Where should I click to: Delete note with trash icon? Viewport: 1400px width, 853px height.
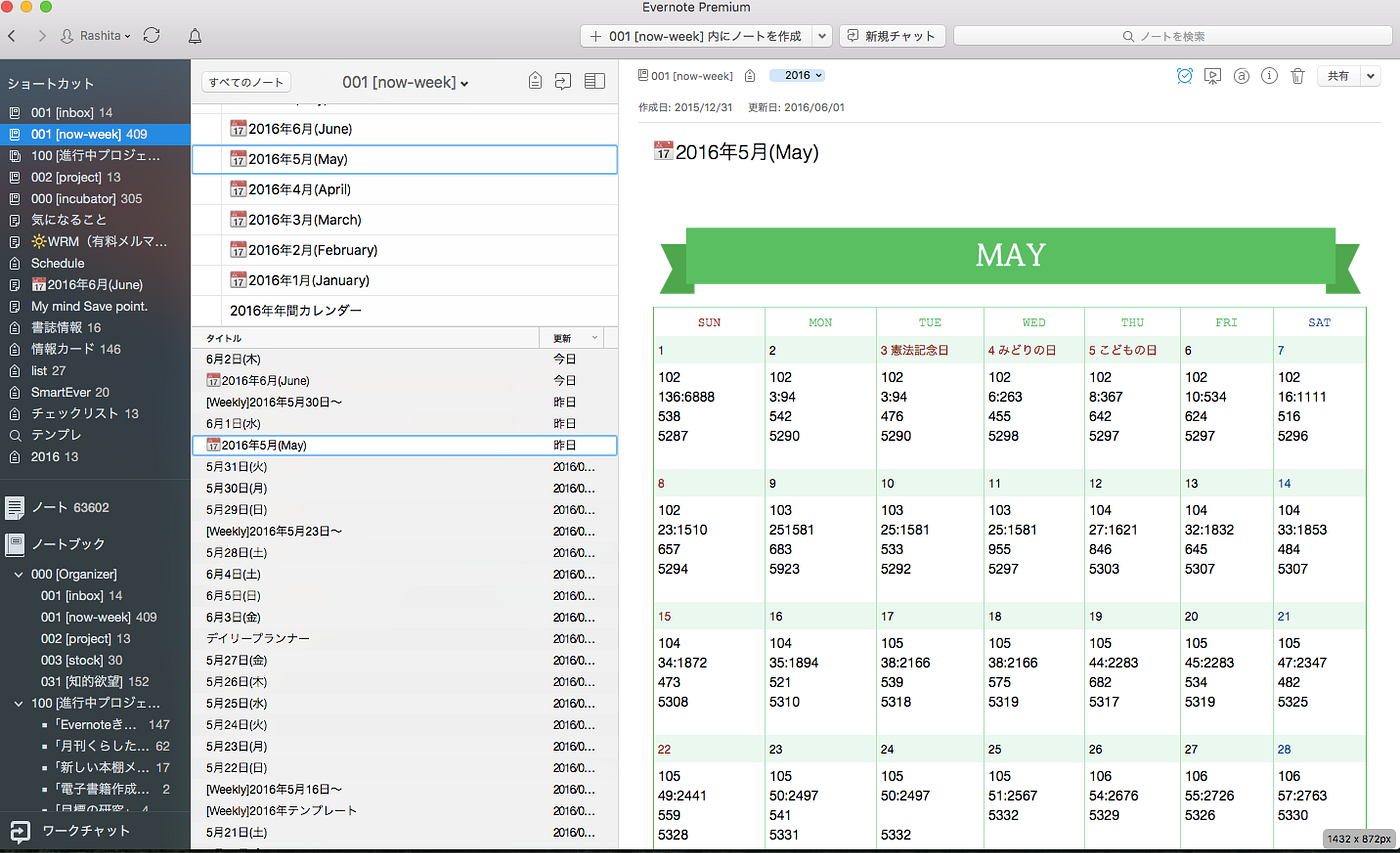coord(1297,75)
